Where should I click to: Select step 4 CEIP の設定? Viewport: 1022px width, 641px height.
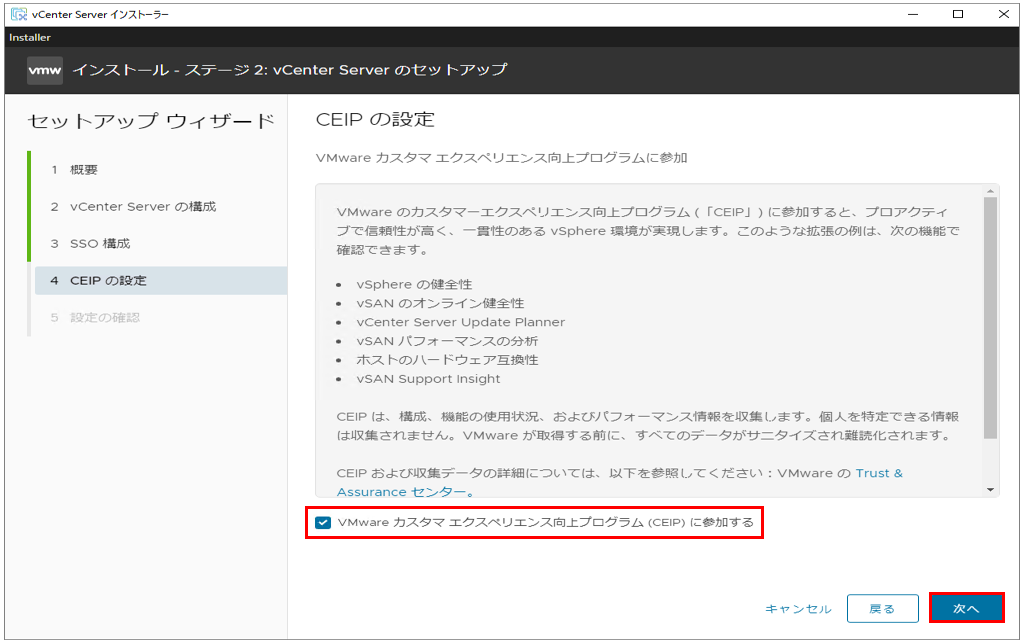[x=161, y=280]
